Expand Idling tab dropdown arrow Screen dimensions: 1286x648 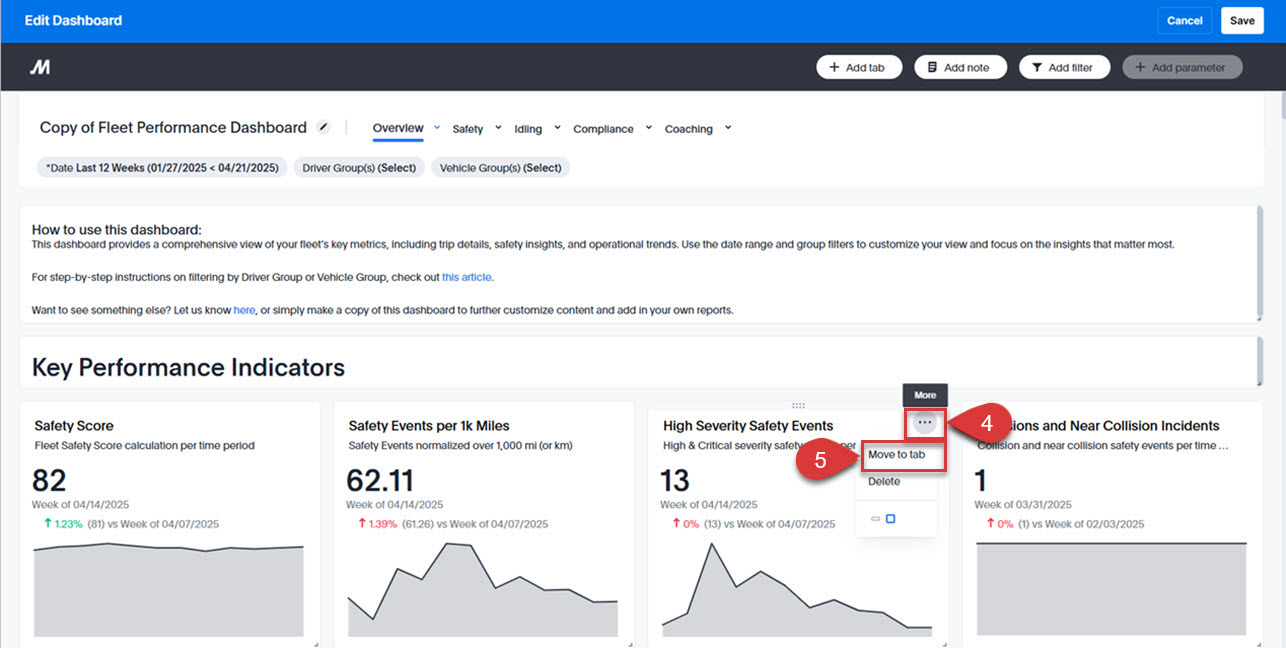(x=557, y=128)
